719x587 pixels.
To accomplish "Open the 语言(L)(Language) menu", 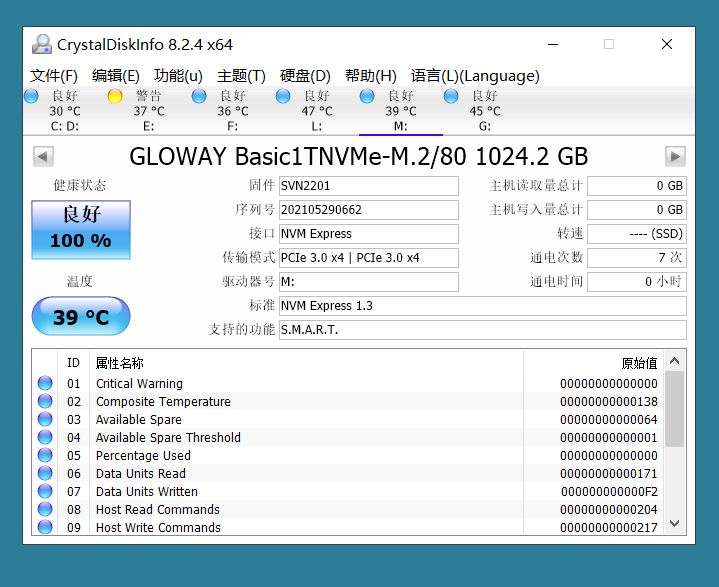I will point(475,76).
